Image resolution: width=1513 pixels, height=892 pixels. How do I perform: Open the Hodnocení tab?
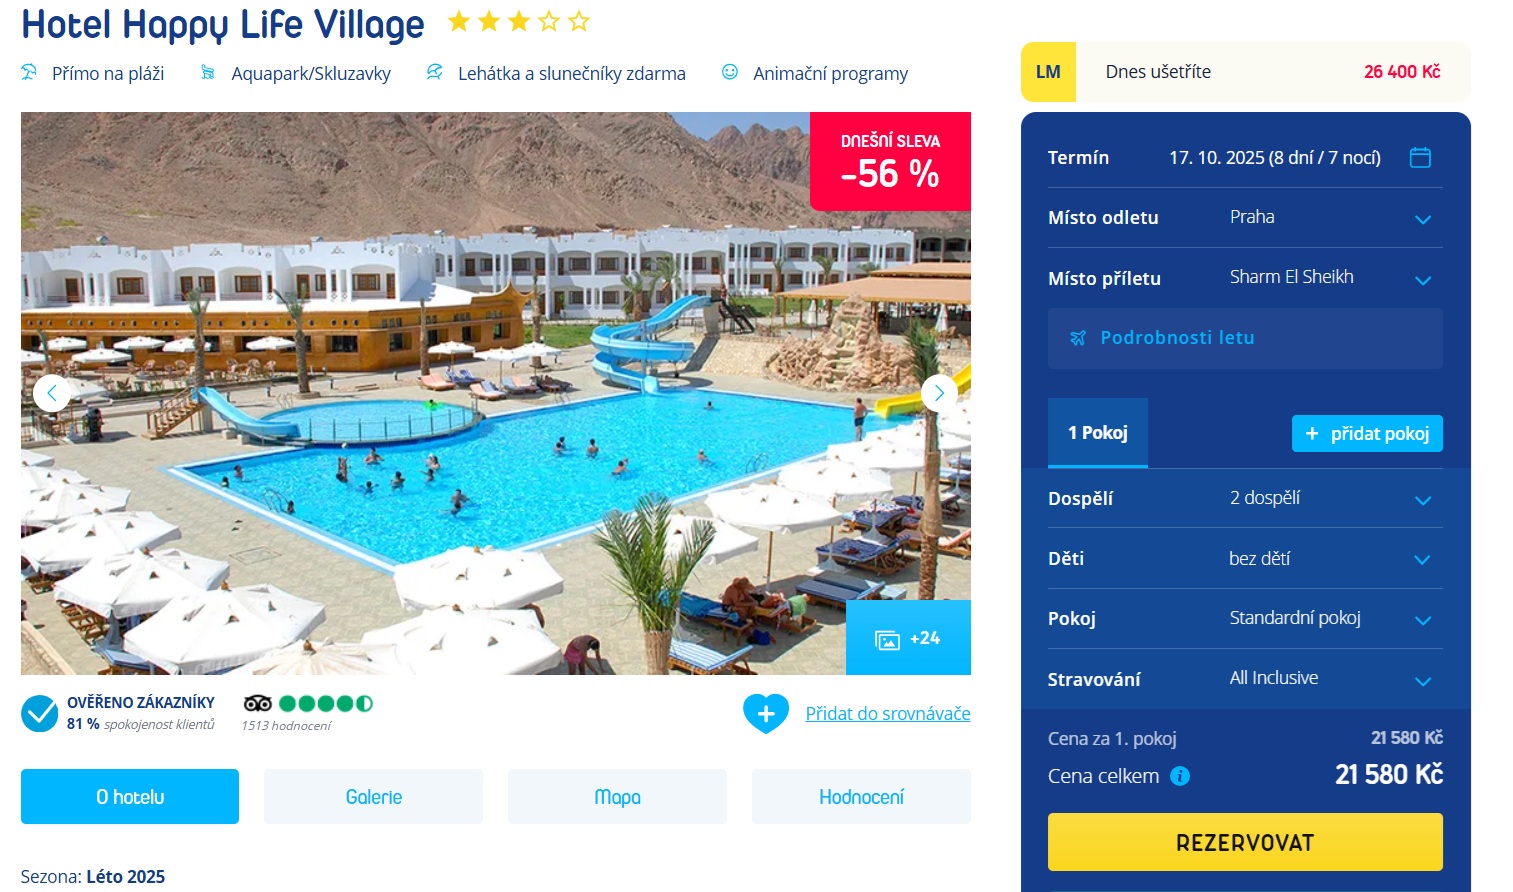pos(861,797)
